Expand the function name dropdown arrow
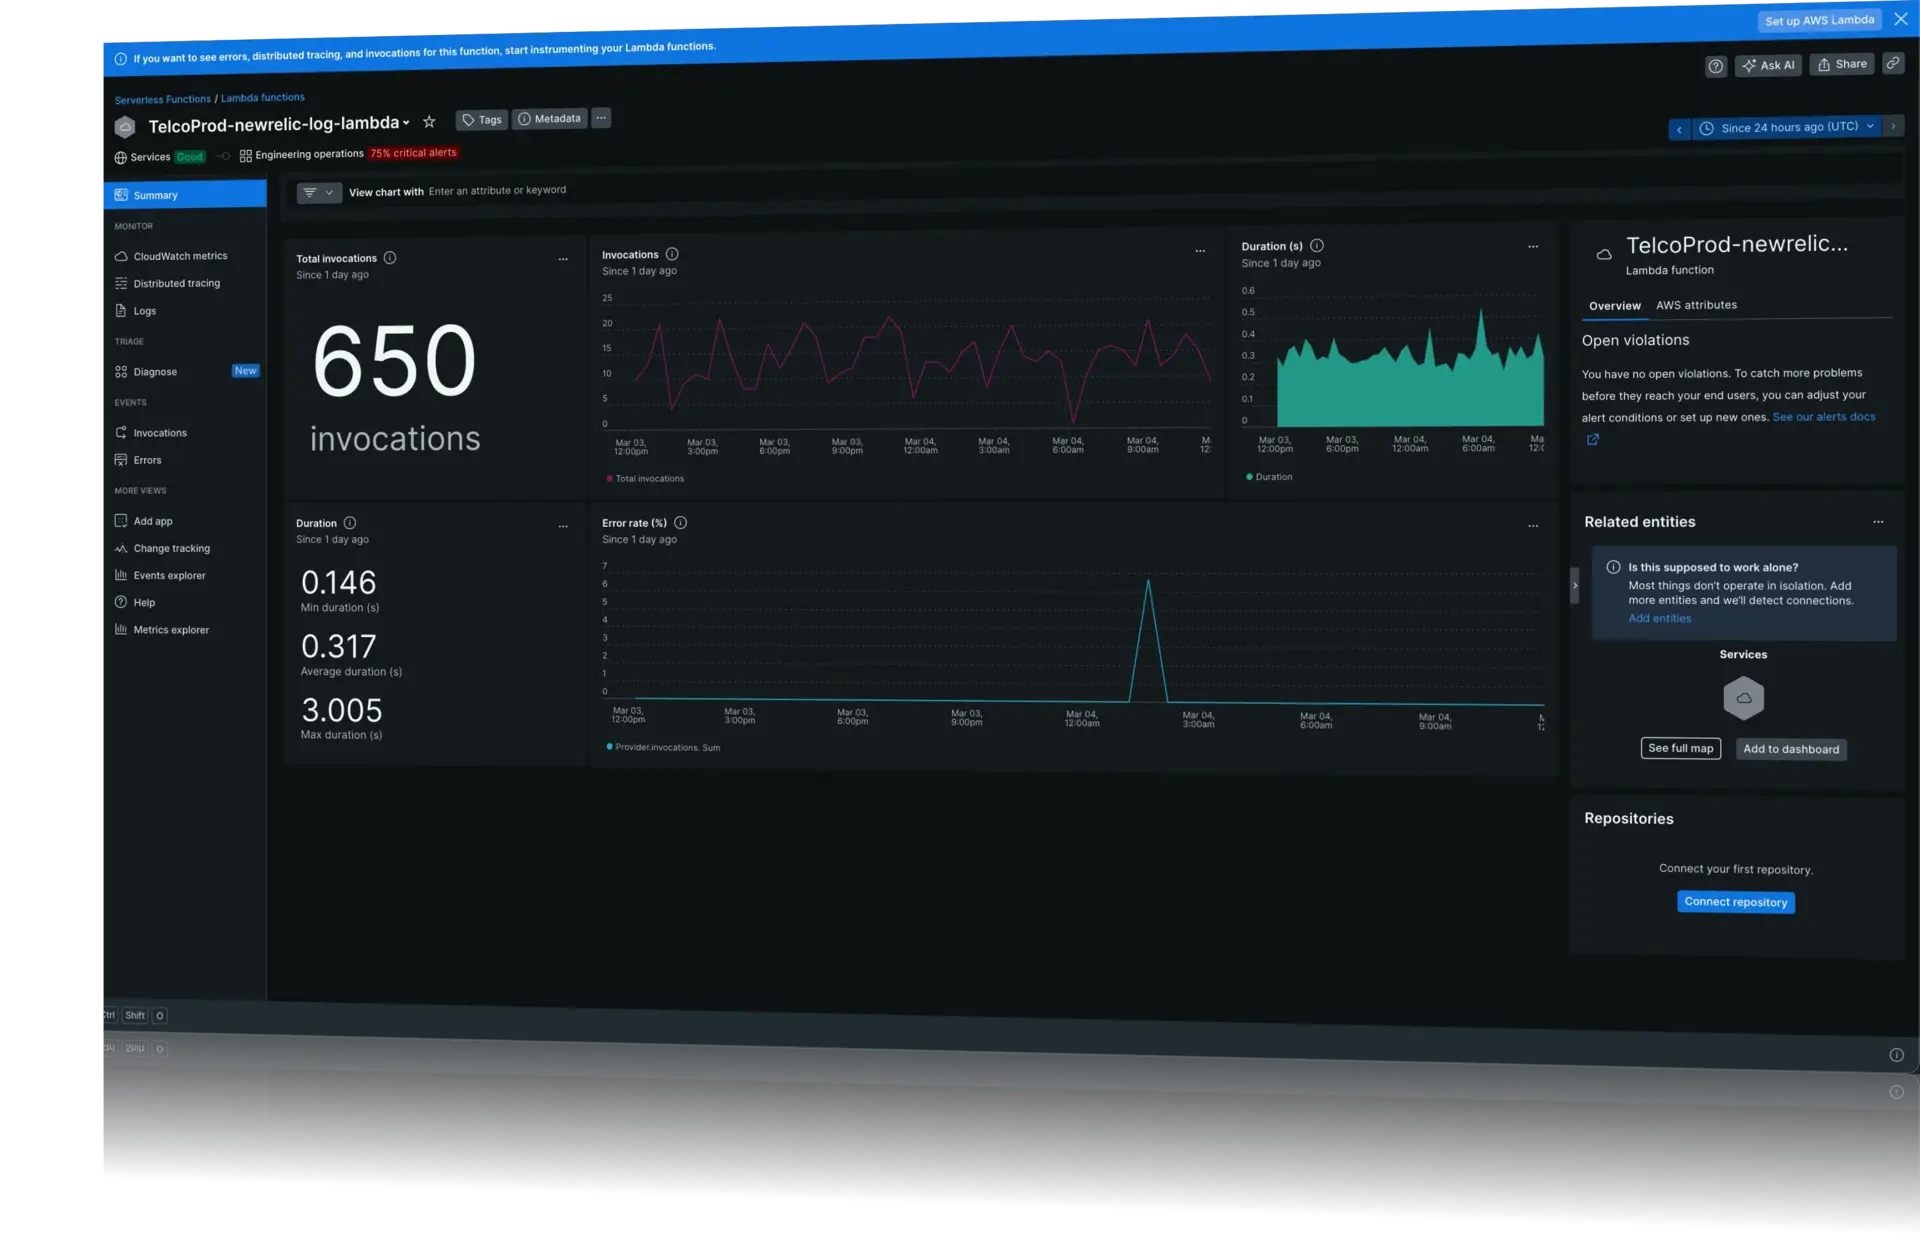The image size is (1920, 1235). click(x=406, y=123)
